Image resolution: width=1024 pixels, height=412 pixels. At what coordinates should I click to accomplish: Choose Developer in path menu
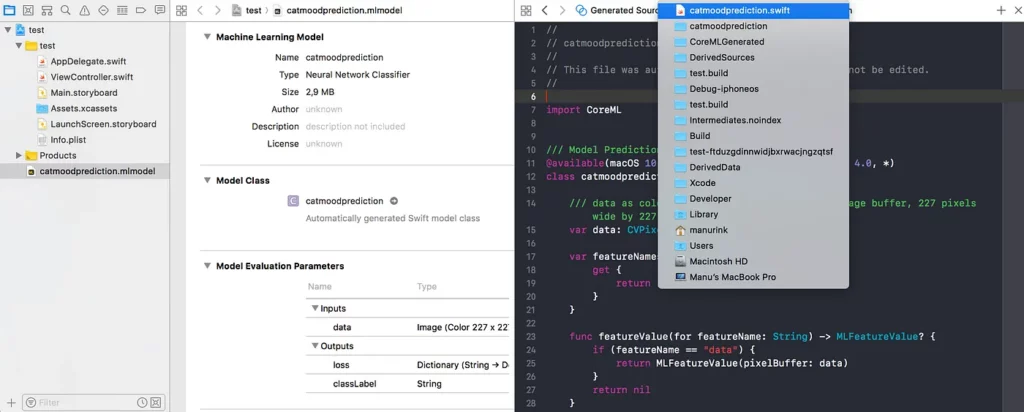pos(753,198)
